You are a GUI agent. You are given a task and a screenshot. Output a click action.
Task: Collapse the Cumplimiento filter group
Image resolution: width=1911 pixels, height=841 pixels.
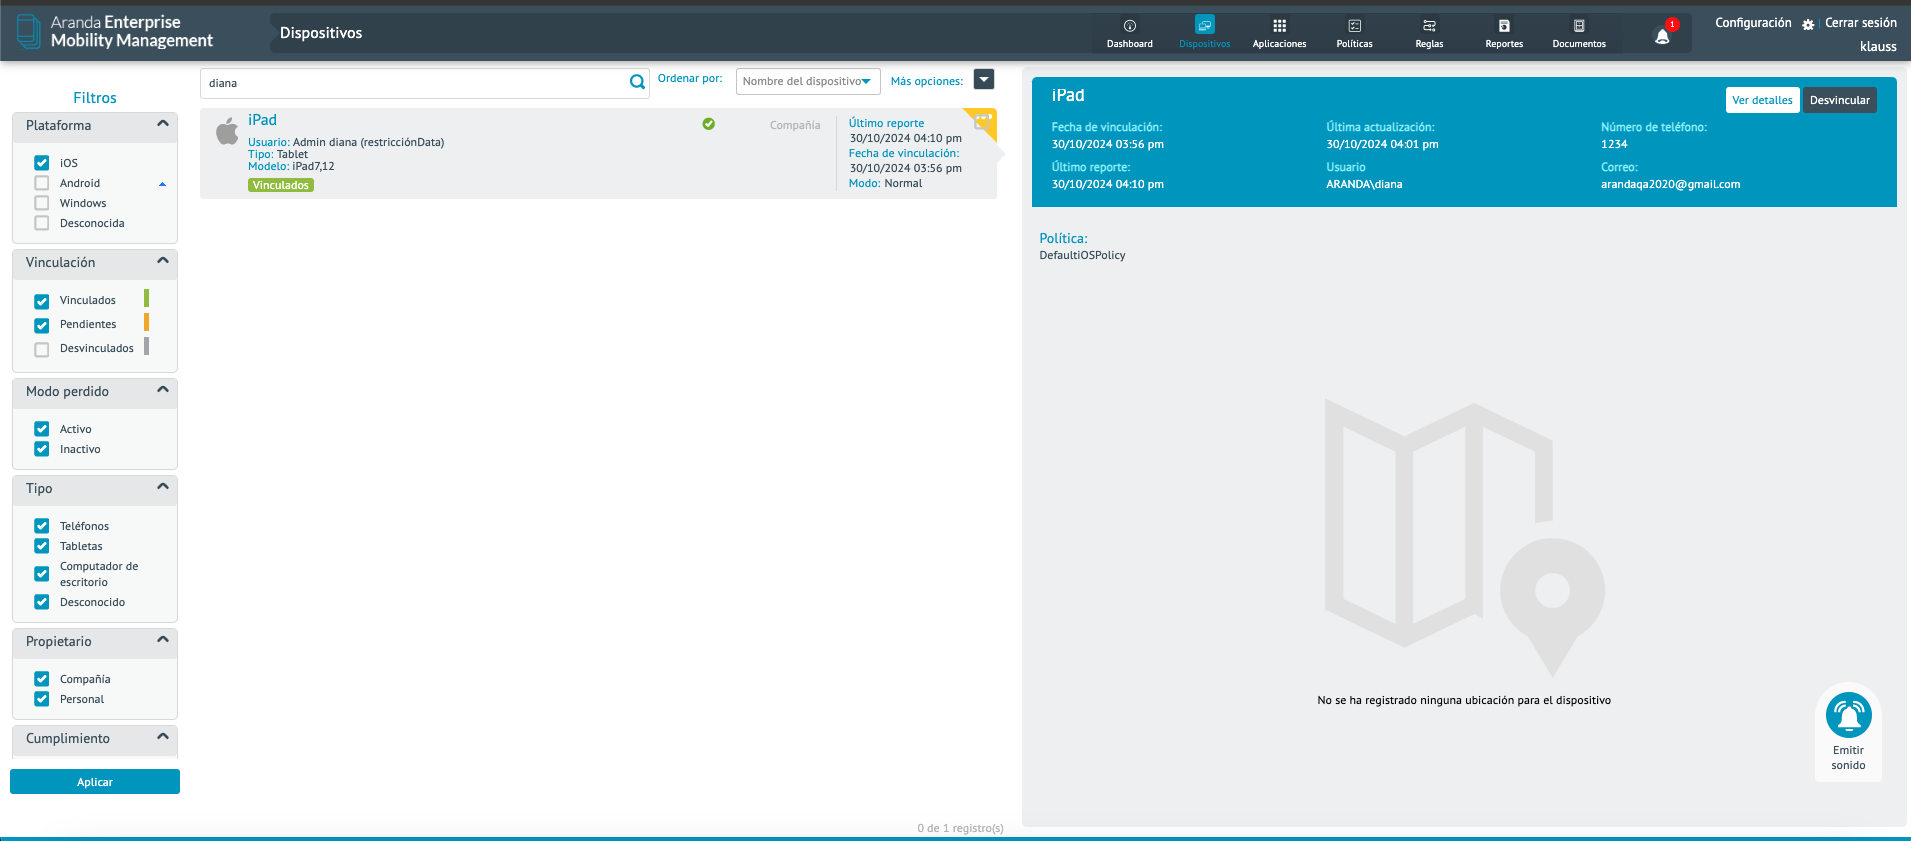pos(163,737)
